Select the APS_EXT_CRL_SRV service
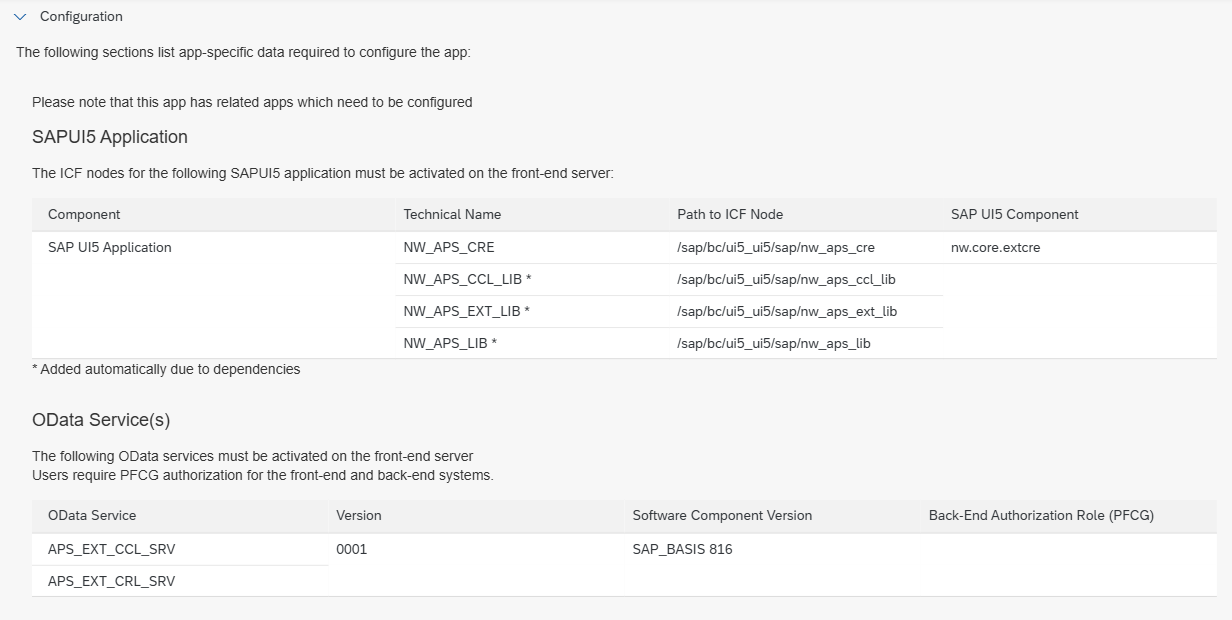This screenshot has width=1232, height=620. click(112, 581)
